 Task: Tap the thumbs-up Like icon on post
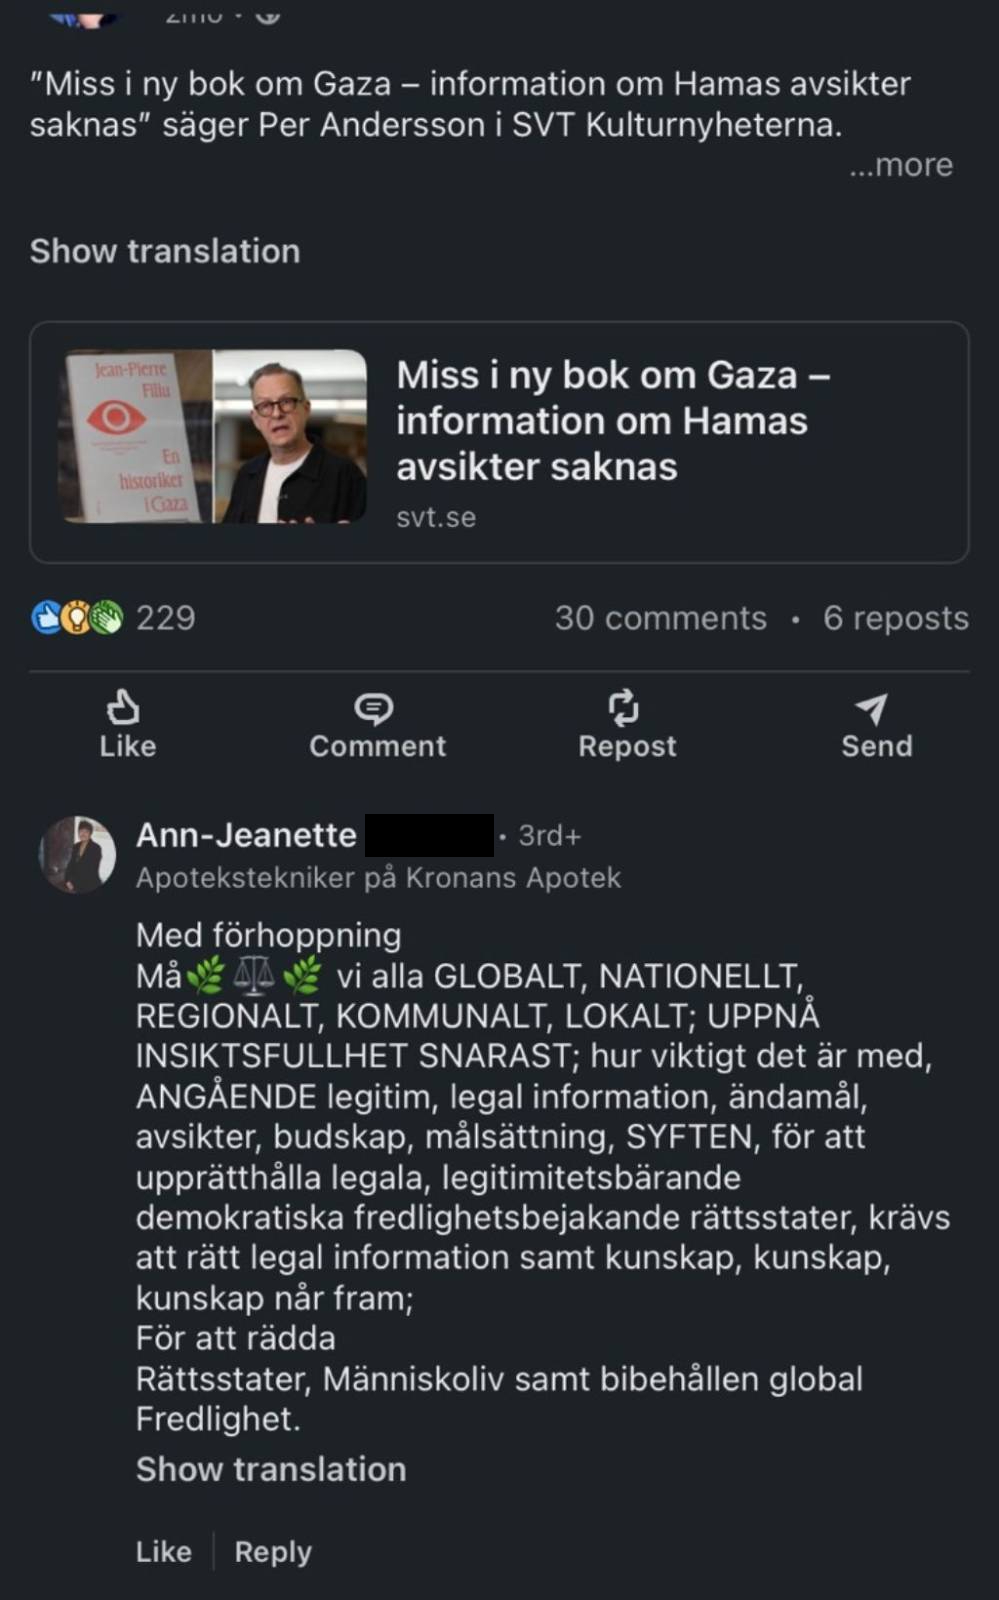pyautogui.click(x=123, y=708)
